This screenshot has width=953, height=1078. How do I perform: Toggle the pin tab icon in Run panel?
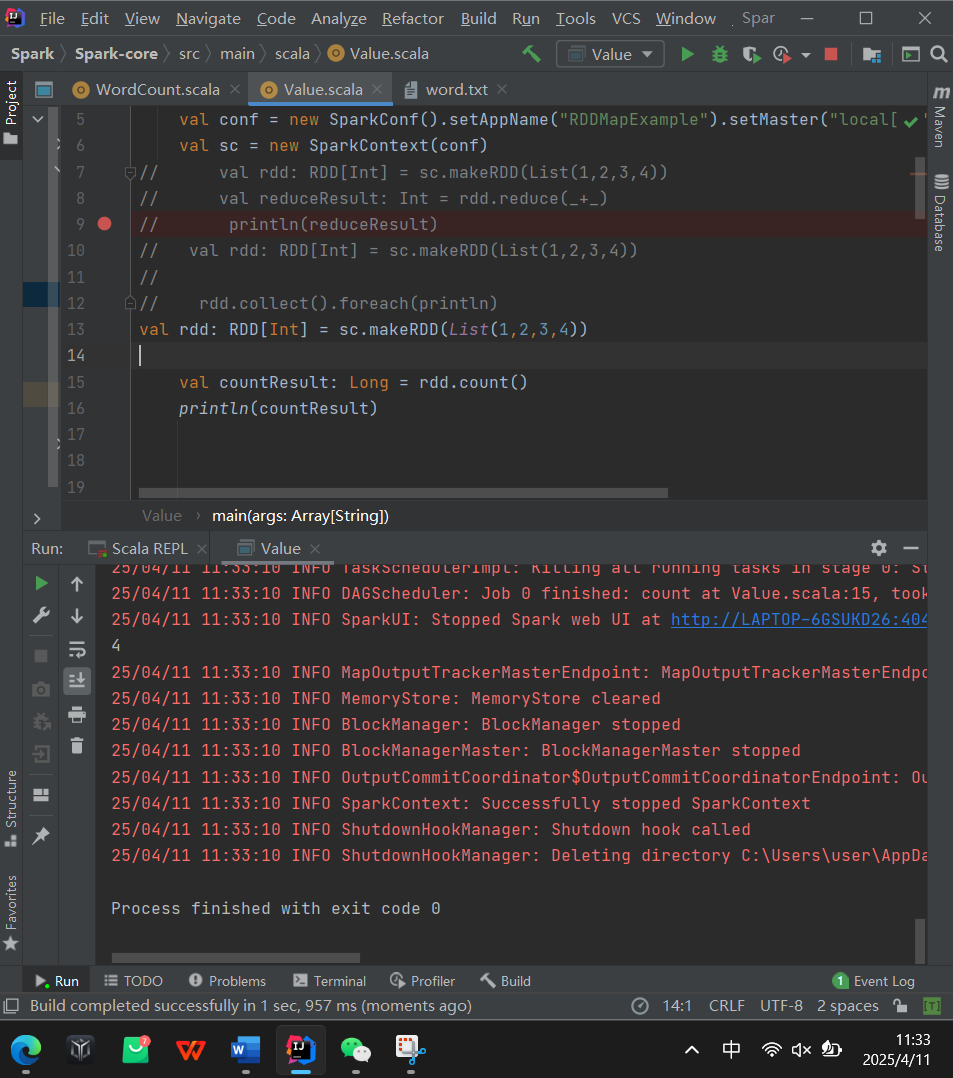41,835
